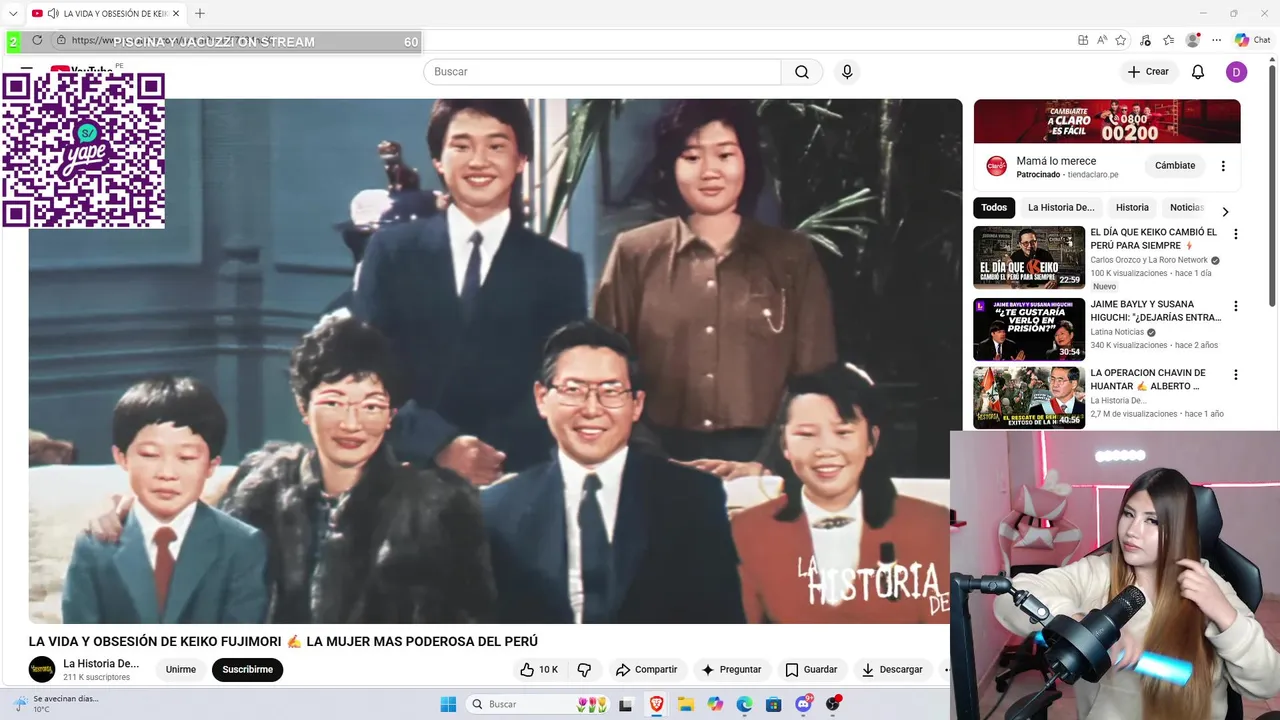This screenshot has width=1280, height=720.
Task: Type in the YouTube Buscar search field
Action: click(602, 72)
